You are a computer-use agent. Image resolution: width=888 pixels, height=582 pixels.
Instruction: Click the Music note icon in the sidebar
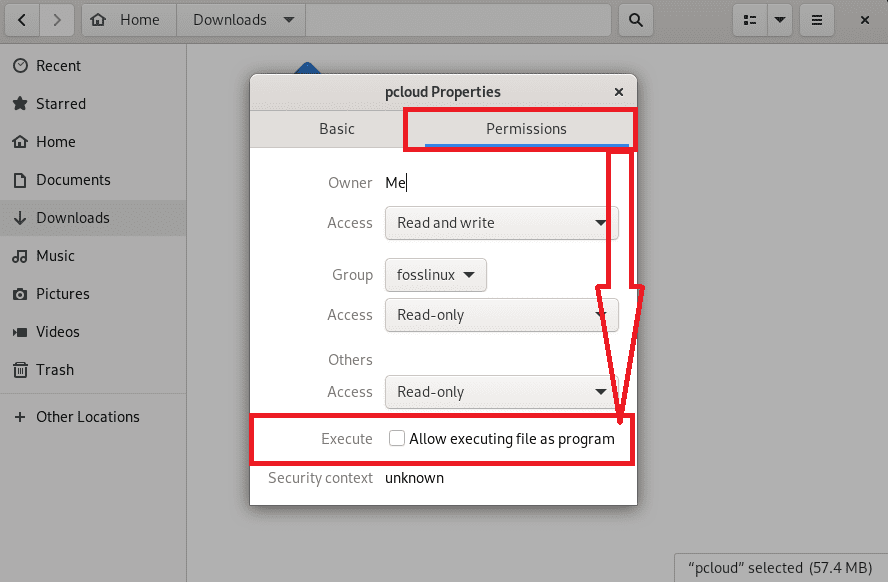tap(20, 256)
